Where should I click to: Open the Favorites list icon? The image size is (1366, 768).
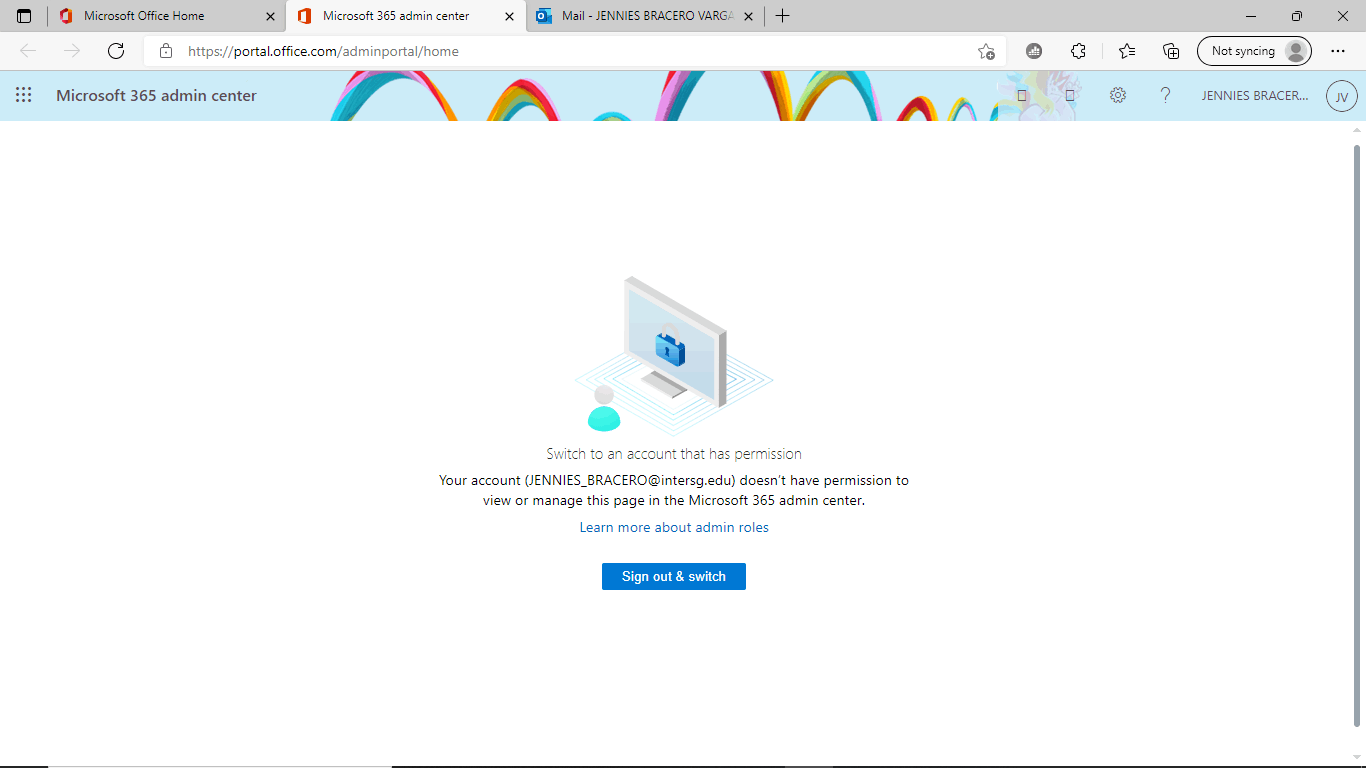[x=1127, y=51]
